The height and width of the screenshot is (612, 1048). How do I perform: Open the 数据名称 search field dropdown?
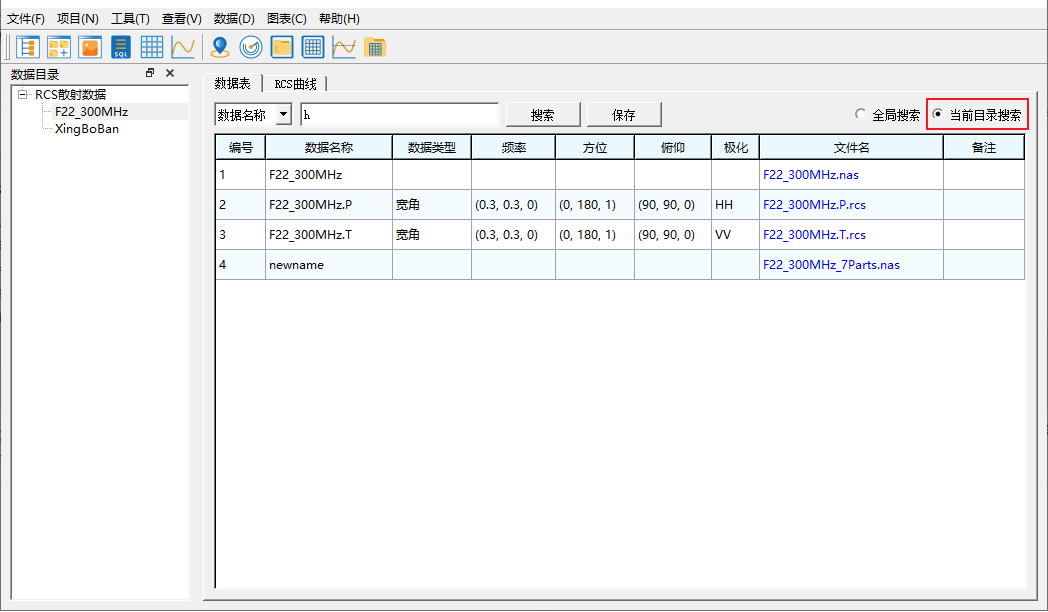click(284, 114)
